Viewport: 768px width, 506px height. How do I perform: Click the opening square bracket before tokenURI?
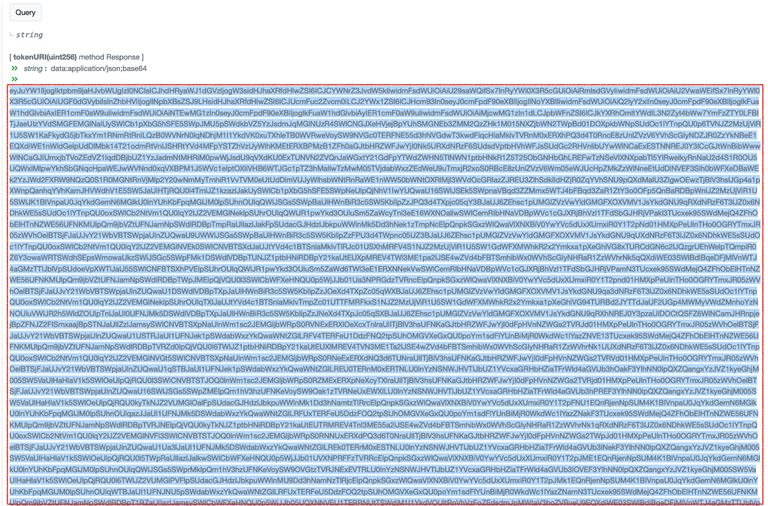tap(11, 58)
